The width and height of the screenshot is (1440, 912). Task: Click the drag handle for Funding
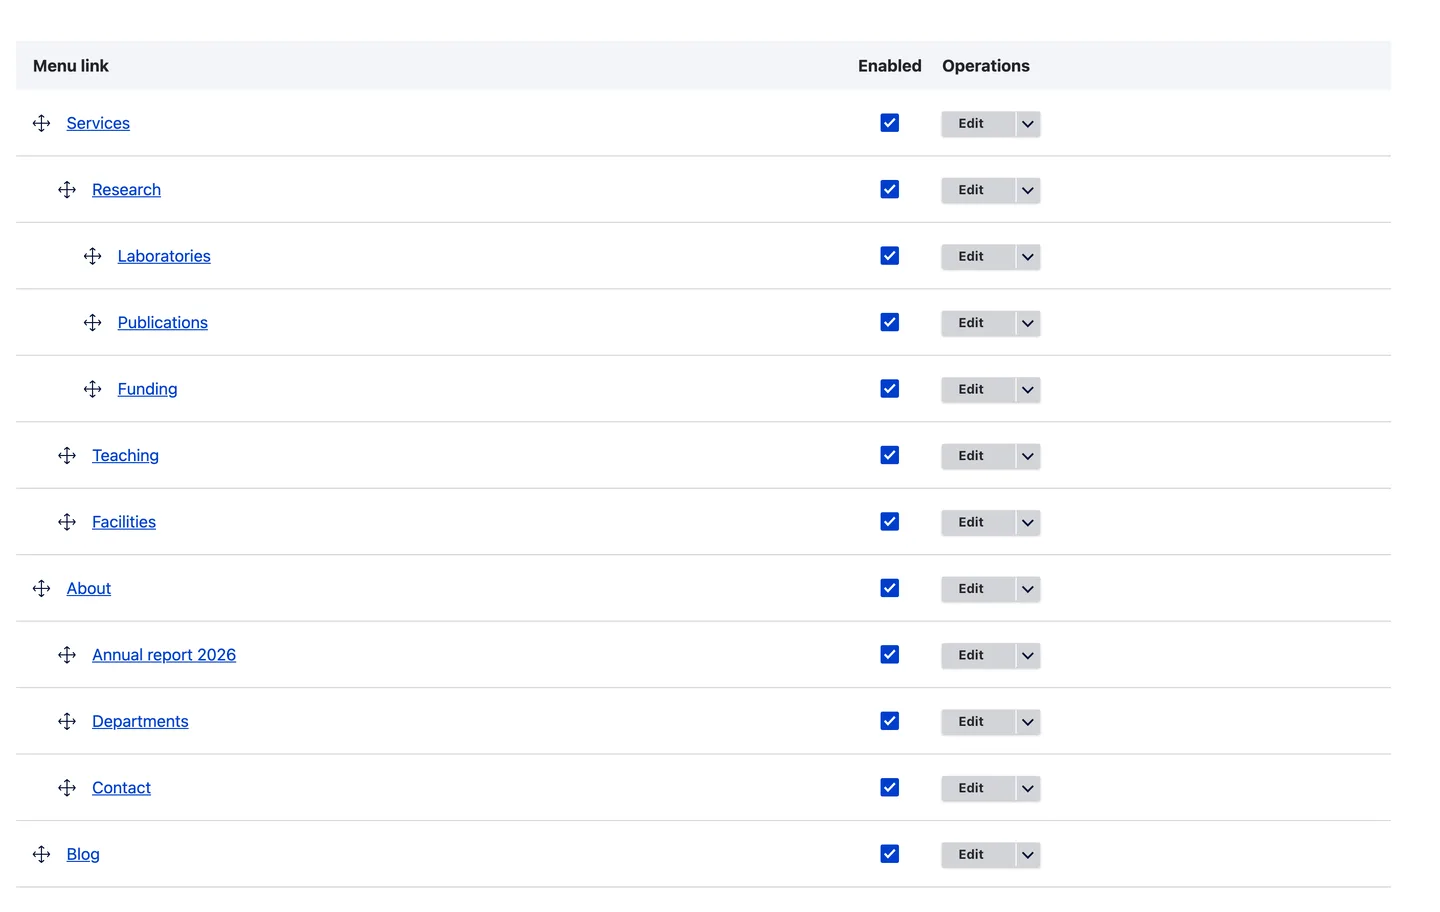[92, 389]
